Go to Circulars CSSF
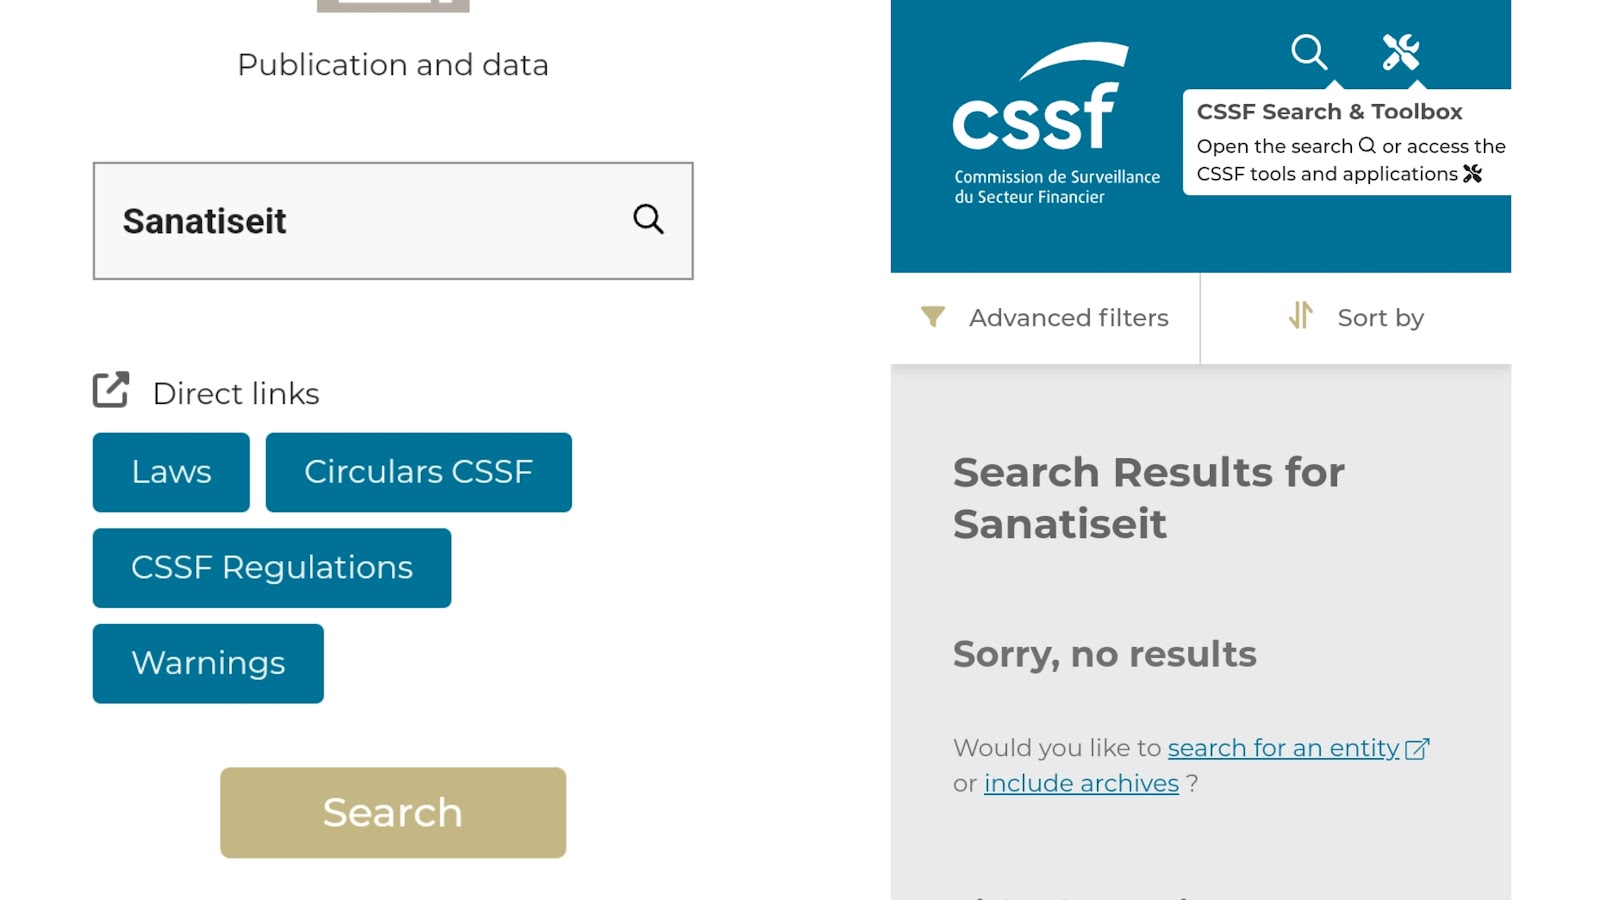Image resolution: width=1600 pixels, height=900 pixels. (418, 472)
